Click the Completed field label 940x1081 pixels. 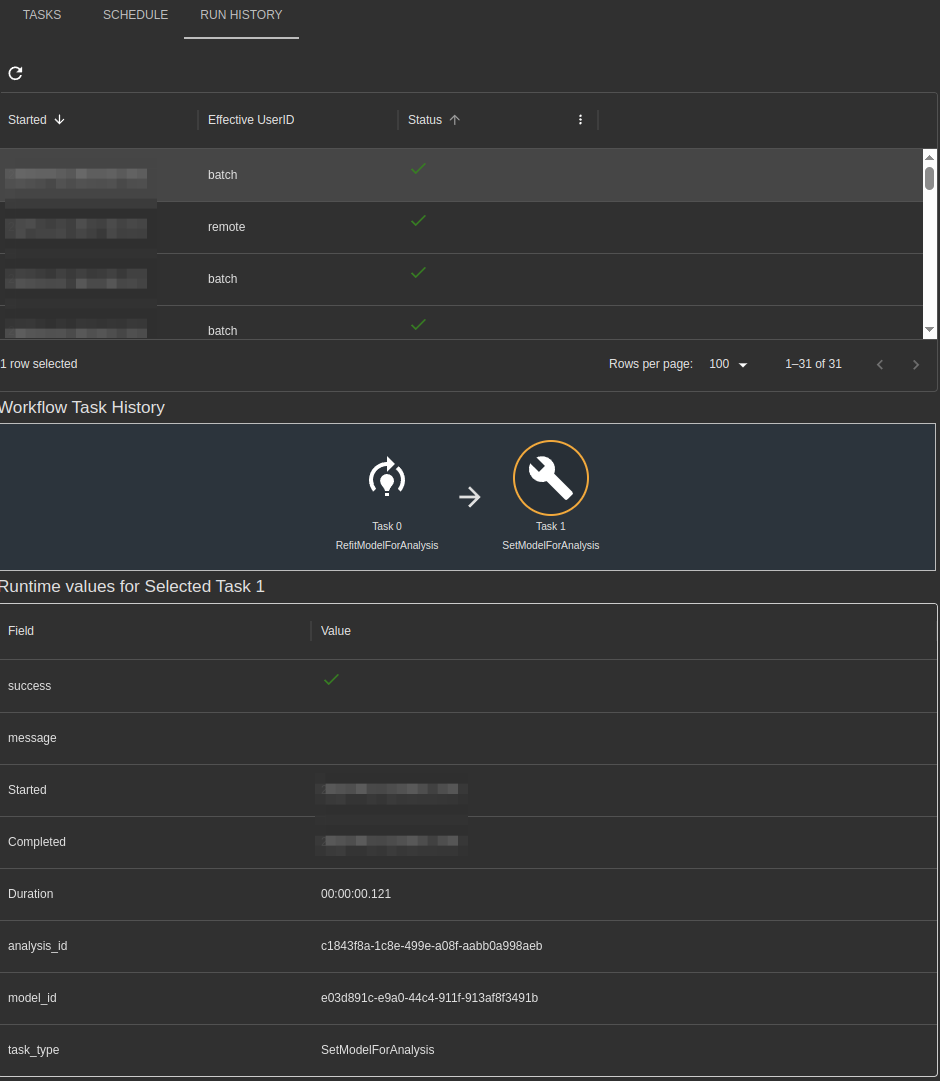37,842
